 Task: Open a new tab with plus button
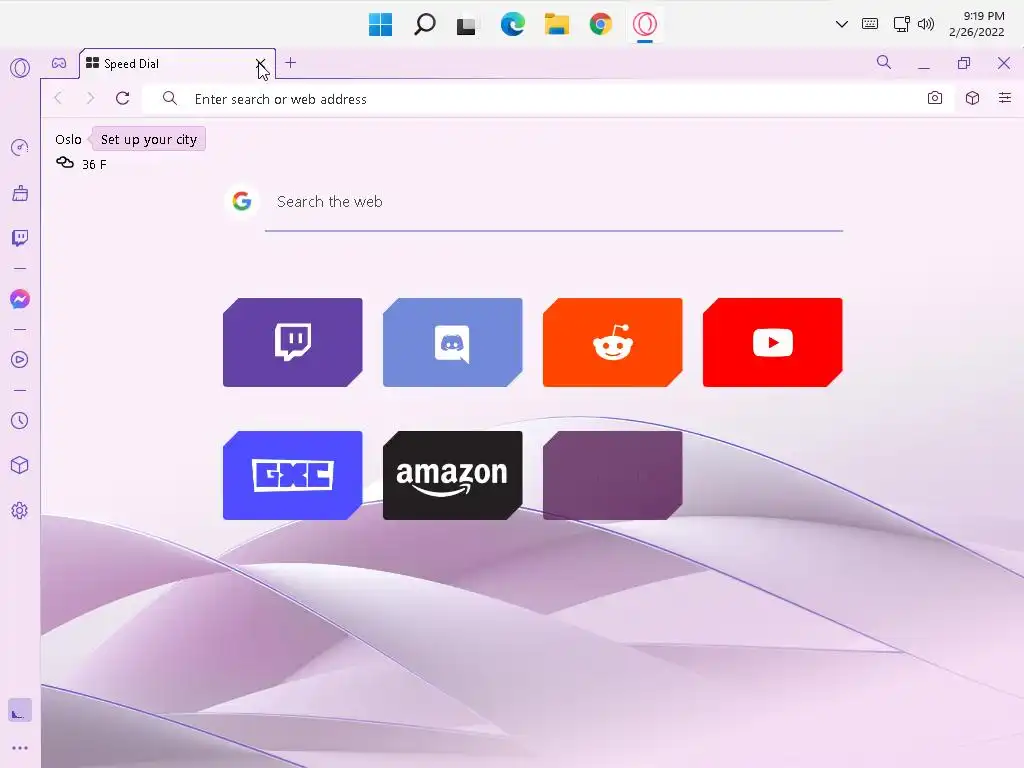click(291, 63)
